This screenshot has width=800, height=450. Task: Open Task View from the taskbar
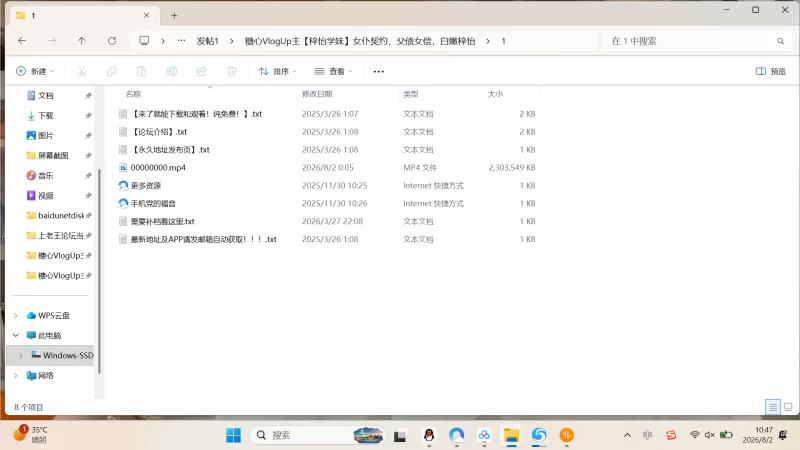(399, 436)
